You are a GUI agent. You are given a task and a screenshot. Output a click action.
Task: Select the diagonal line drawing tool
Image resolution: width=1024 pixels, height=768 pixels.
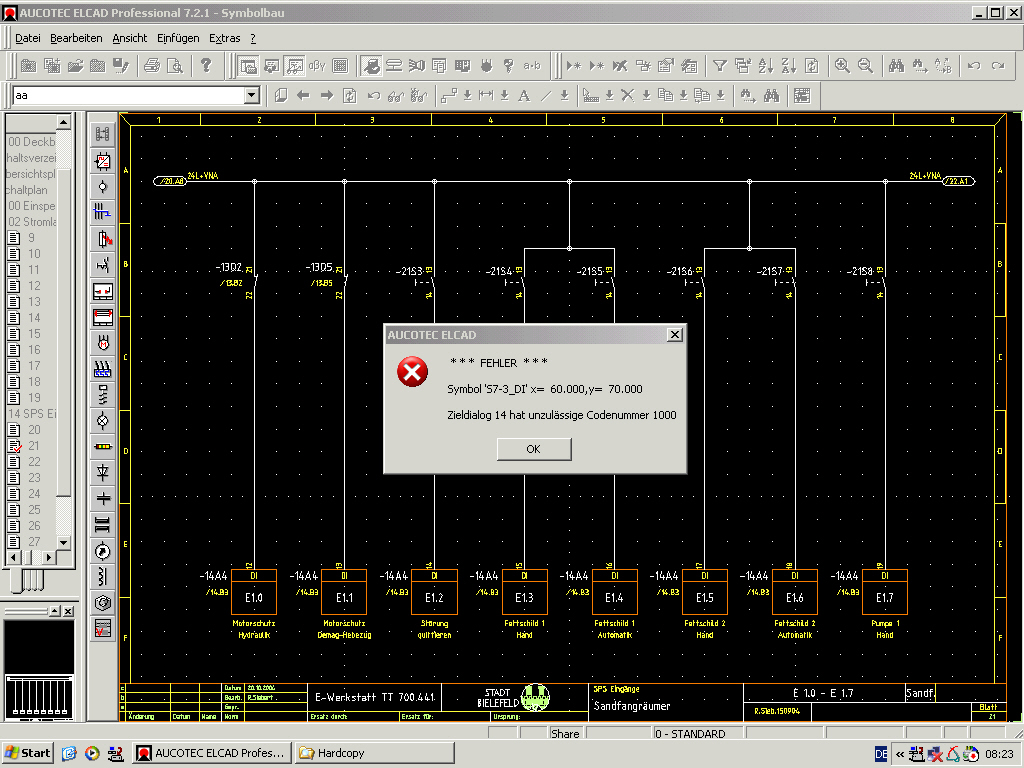coord(547,96)
